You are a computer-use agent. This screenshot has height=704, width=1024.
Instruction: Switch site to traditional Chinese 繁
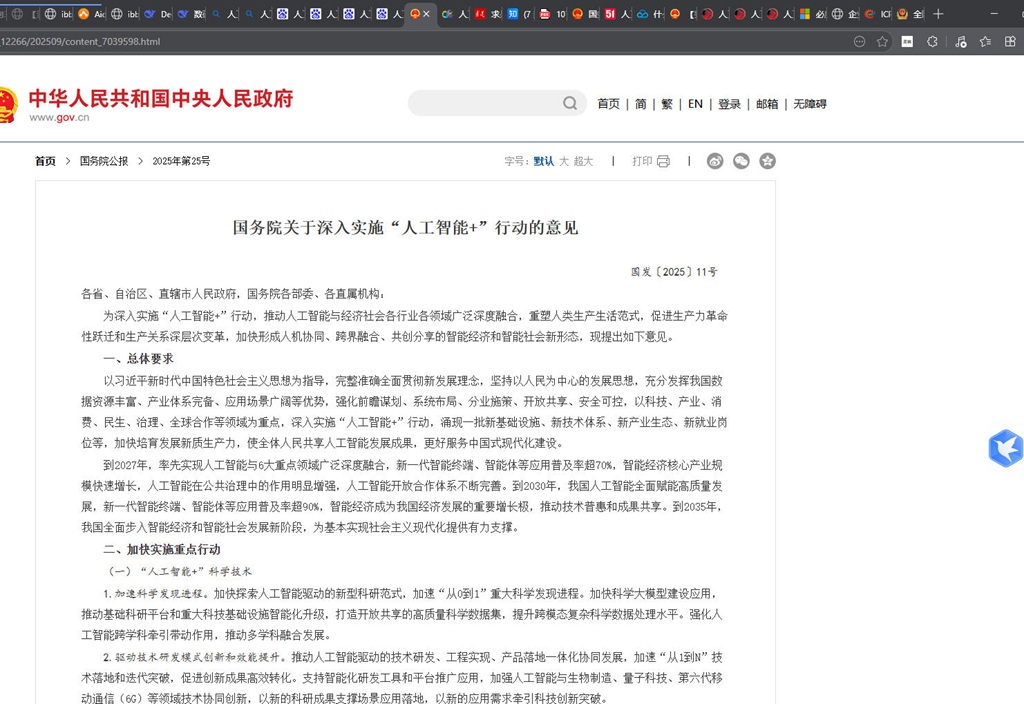tap(667, 104)
